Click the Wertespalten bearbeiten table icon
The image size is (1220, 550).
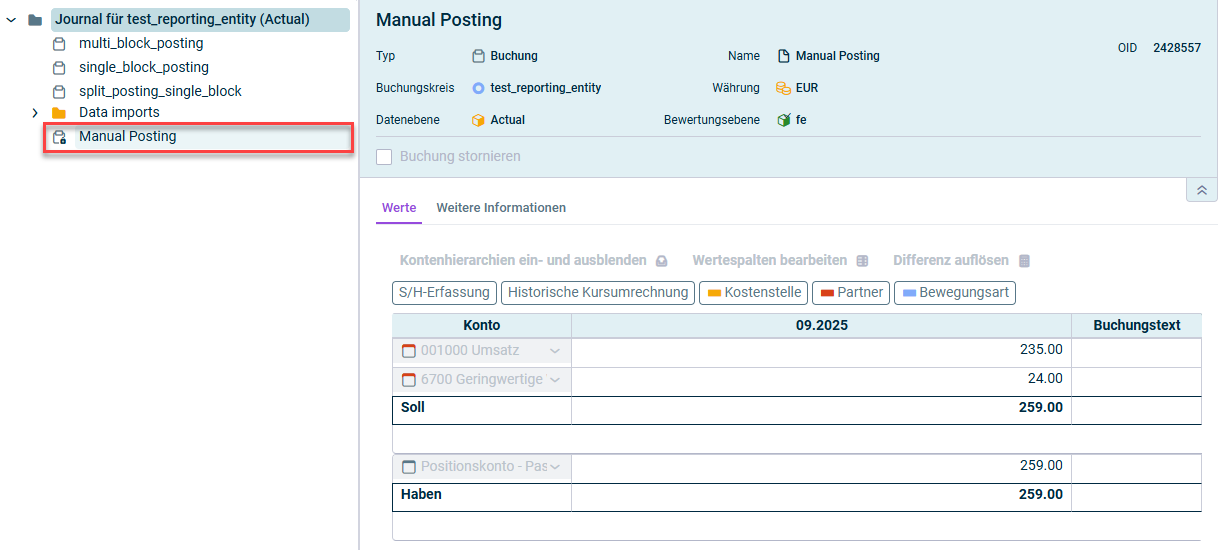(x=863, y=261)
